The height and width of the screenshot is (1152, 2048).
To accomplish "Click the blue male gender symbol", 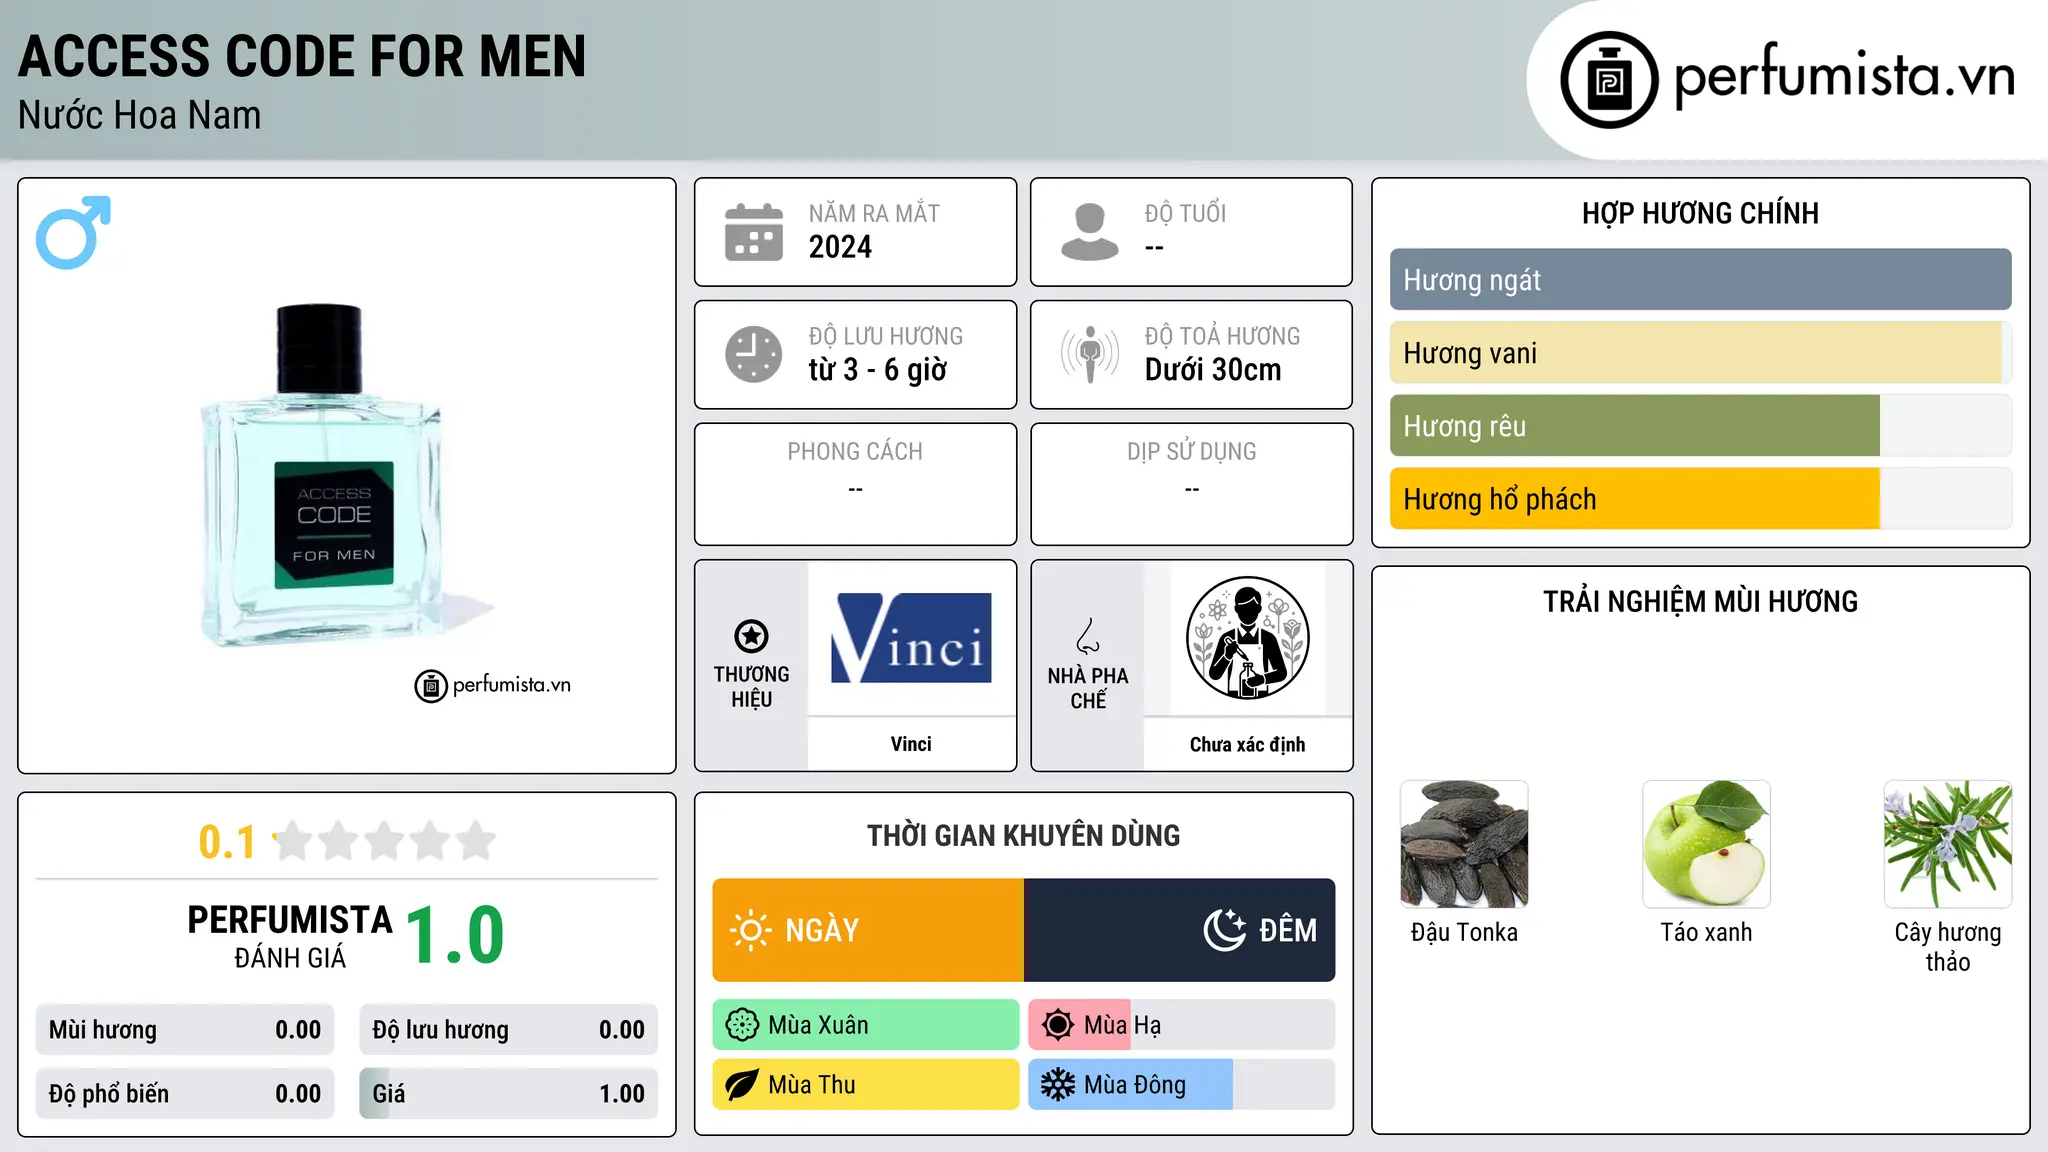I will click(x=73, y=232).
